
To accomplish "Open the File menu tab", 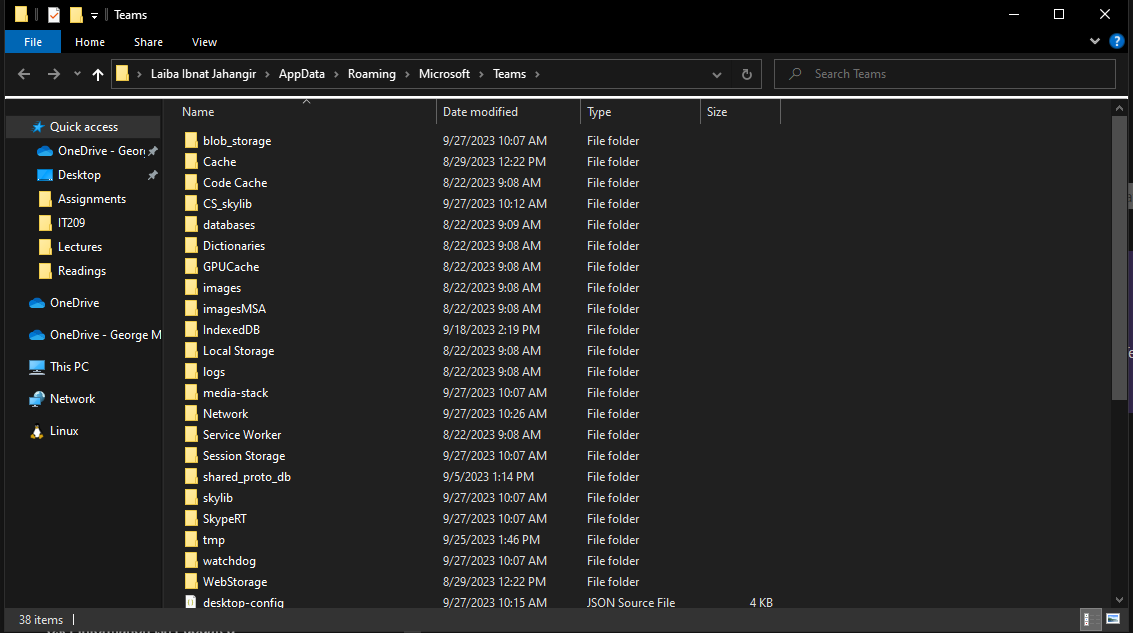I will 33,42.
